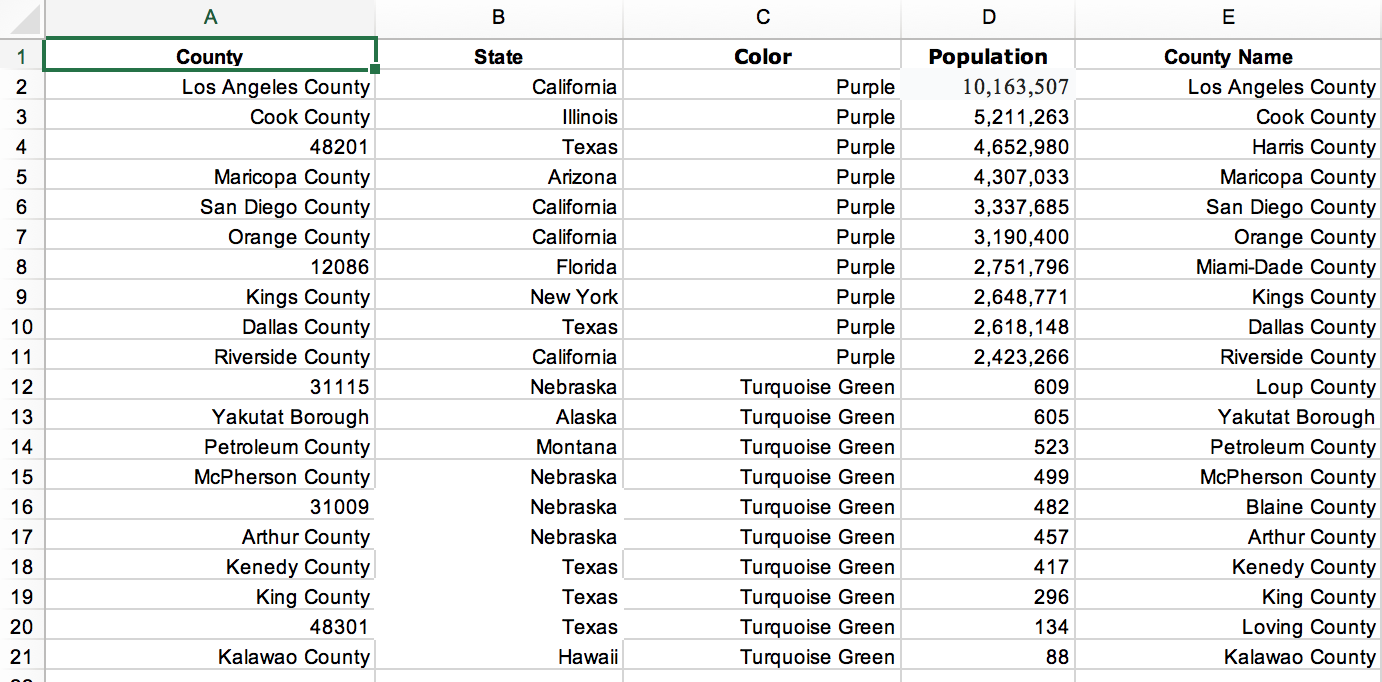Click the population value 88
Screen dimensions: 1382x682
pos(988,657)
